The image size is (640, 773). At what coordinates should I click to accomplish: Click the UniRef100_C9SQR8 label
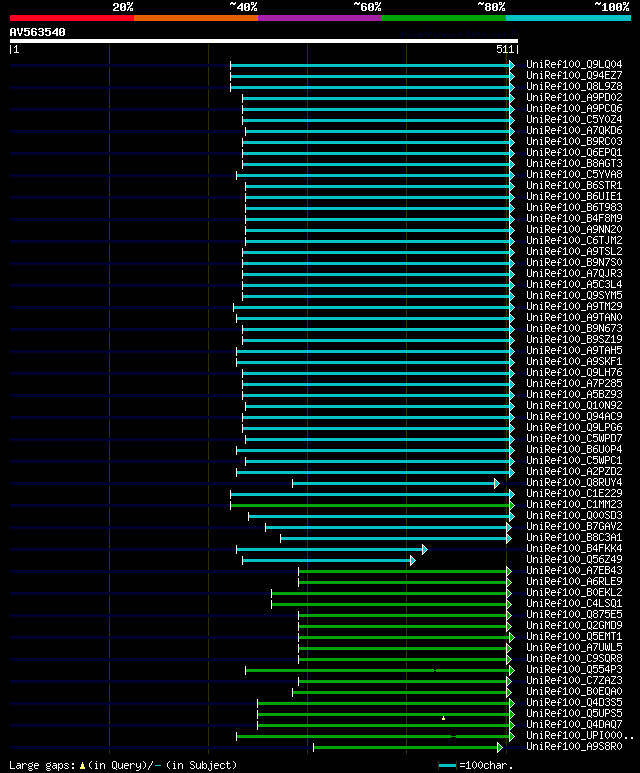pos(574,659)
